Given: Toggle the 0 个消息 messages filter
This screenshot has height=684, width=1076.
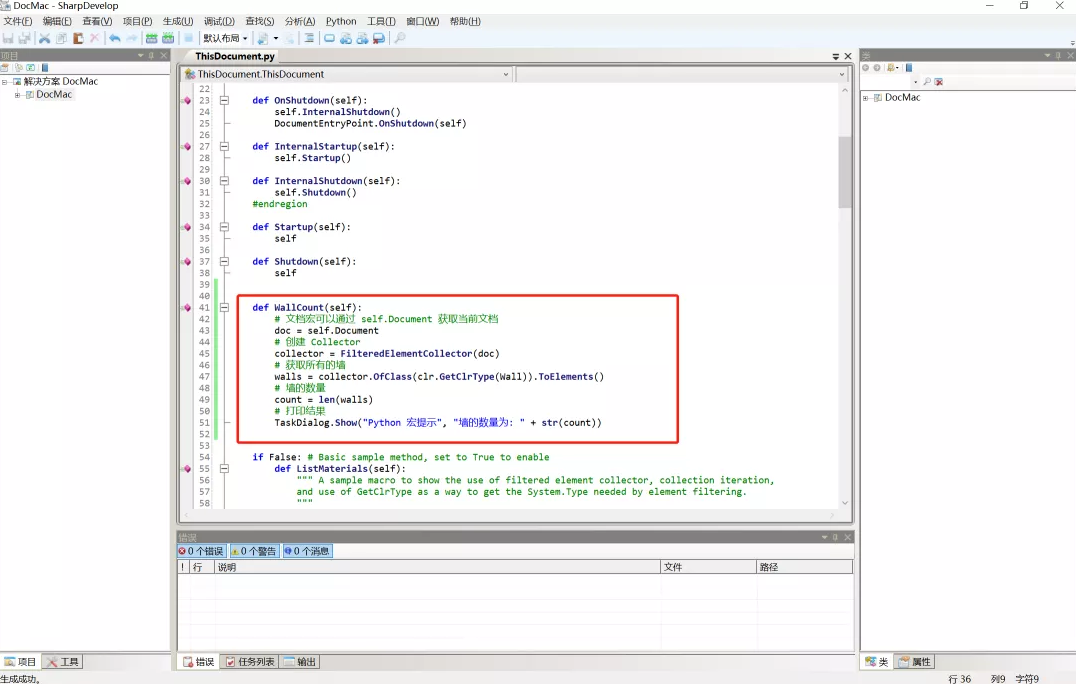Looking at the screenshot, I should pos(307,551).
